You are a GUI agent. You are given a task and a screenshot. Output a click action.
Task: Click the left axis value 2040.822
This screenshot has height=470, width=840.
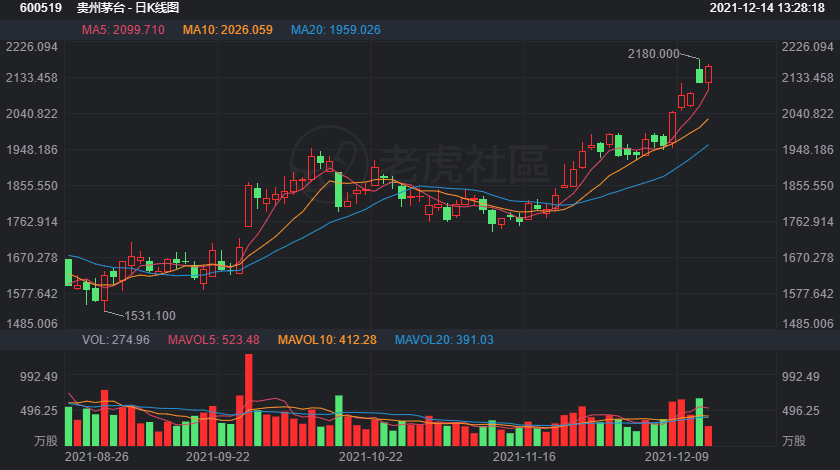32,114
